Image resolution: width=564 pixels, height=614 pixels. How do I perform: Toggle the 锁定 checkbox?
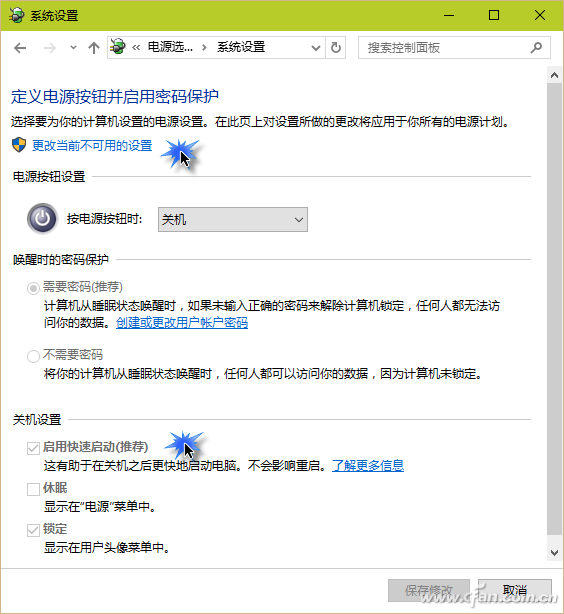click(33, 530)
